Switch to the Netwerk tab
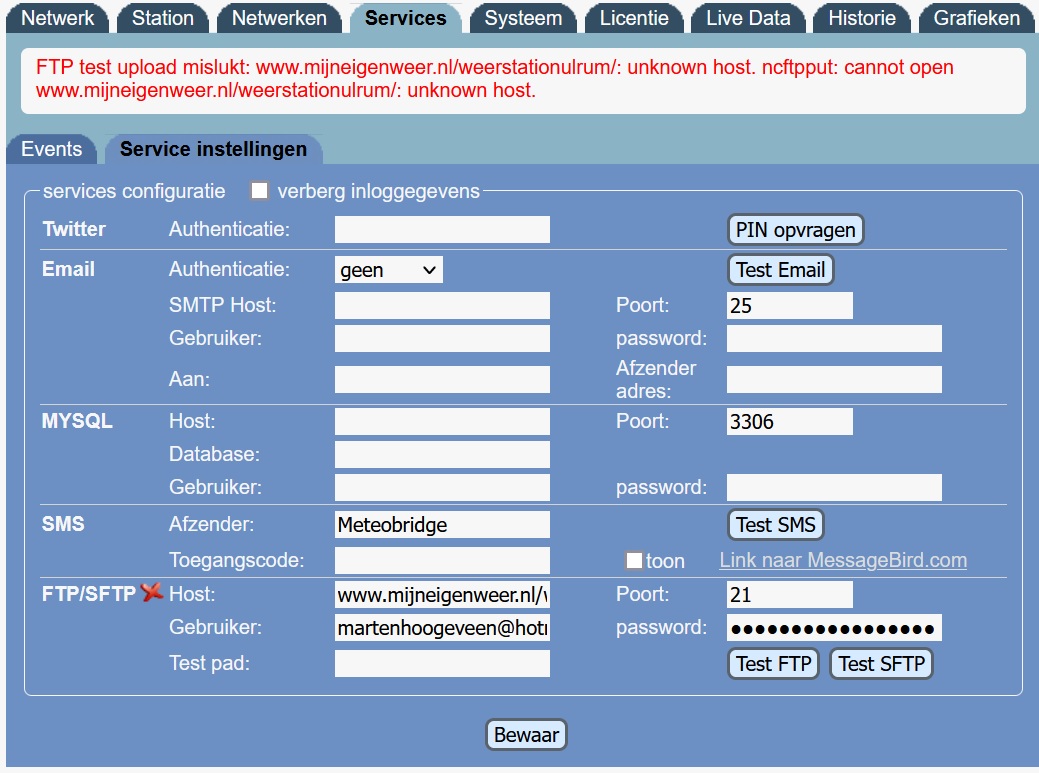The height and width of the screenshot is (773, 1039). point(58,18)
